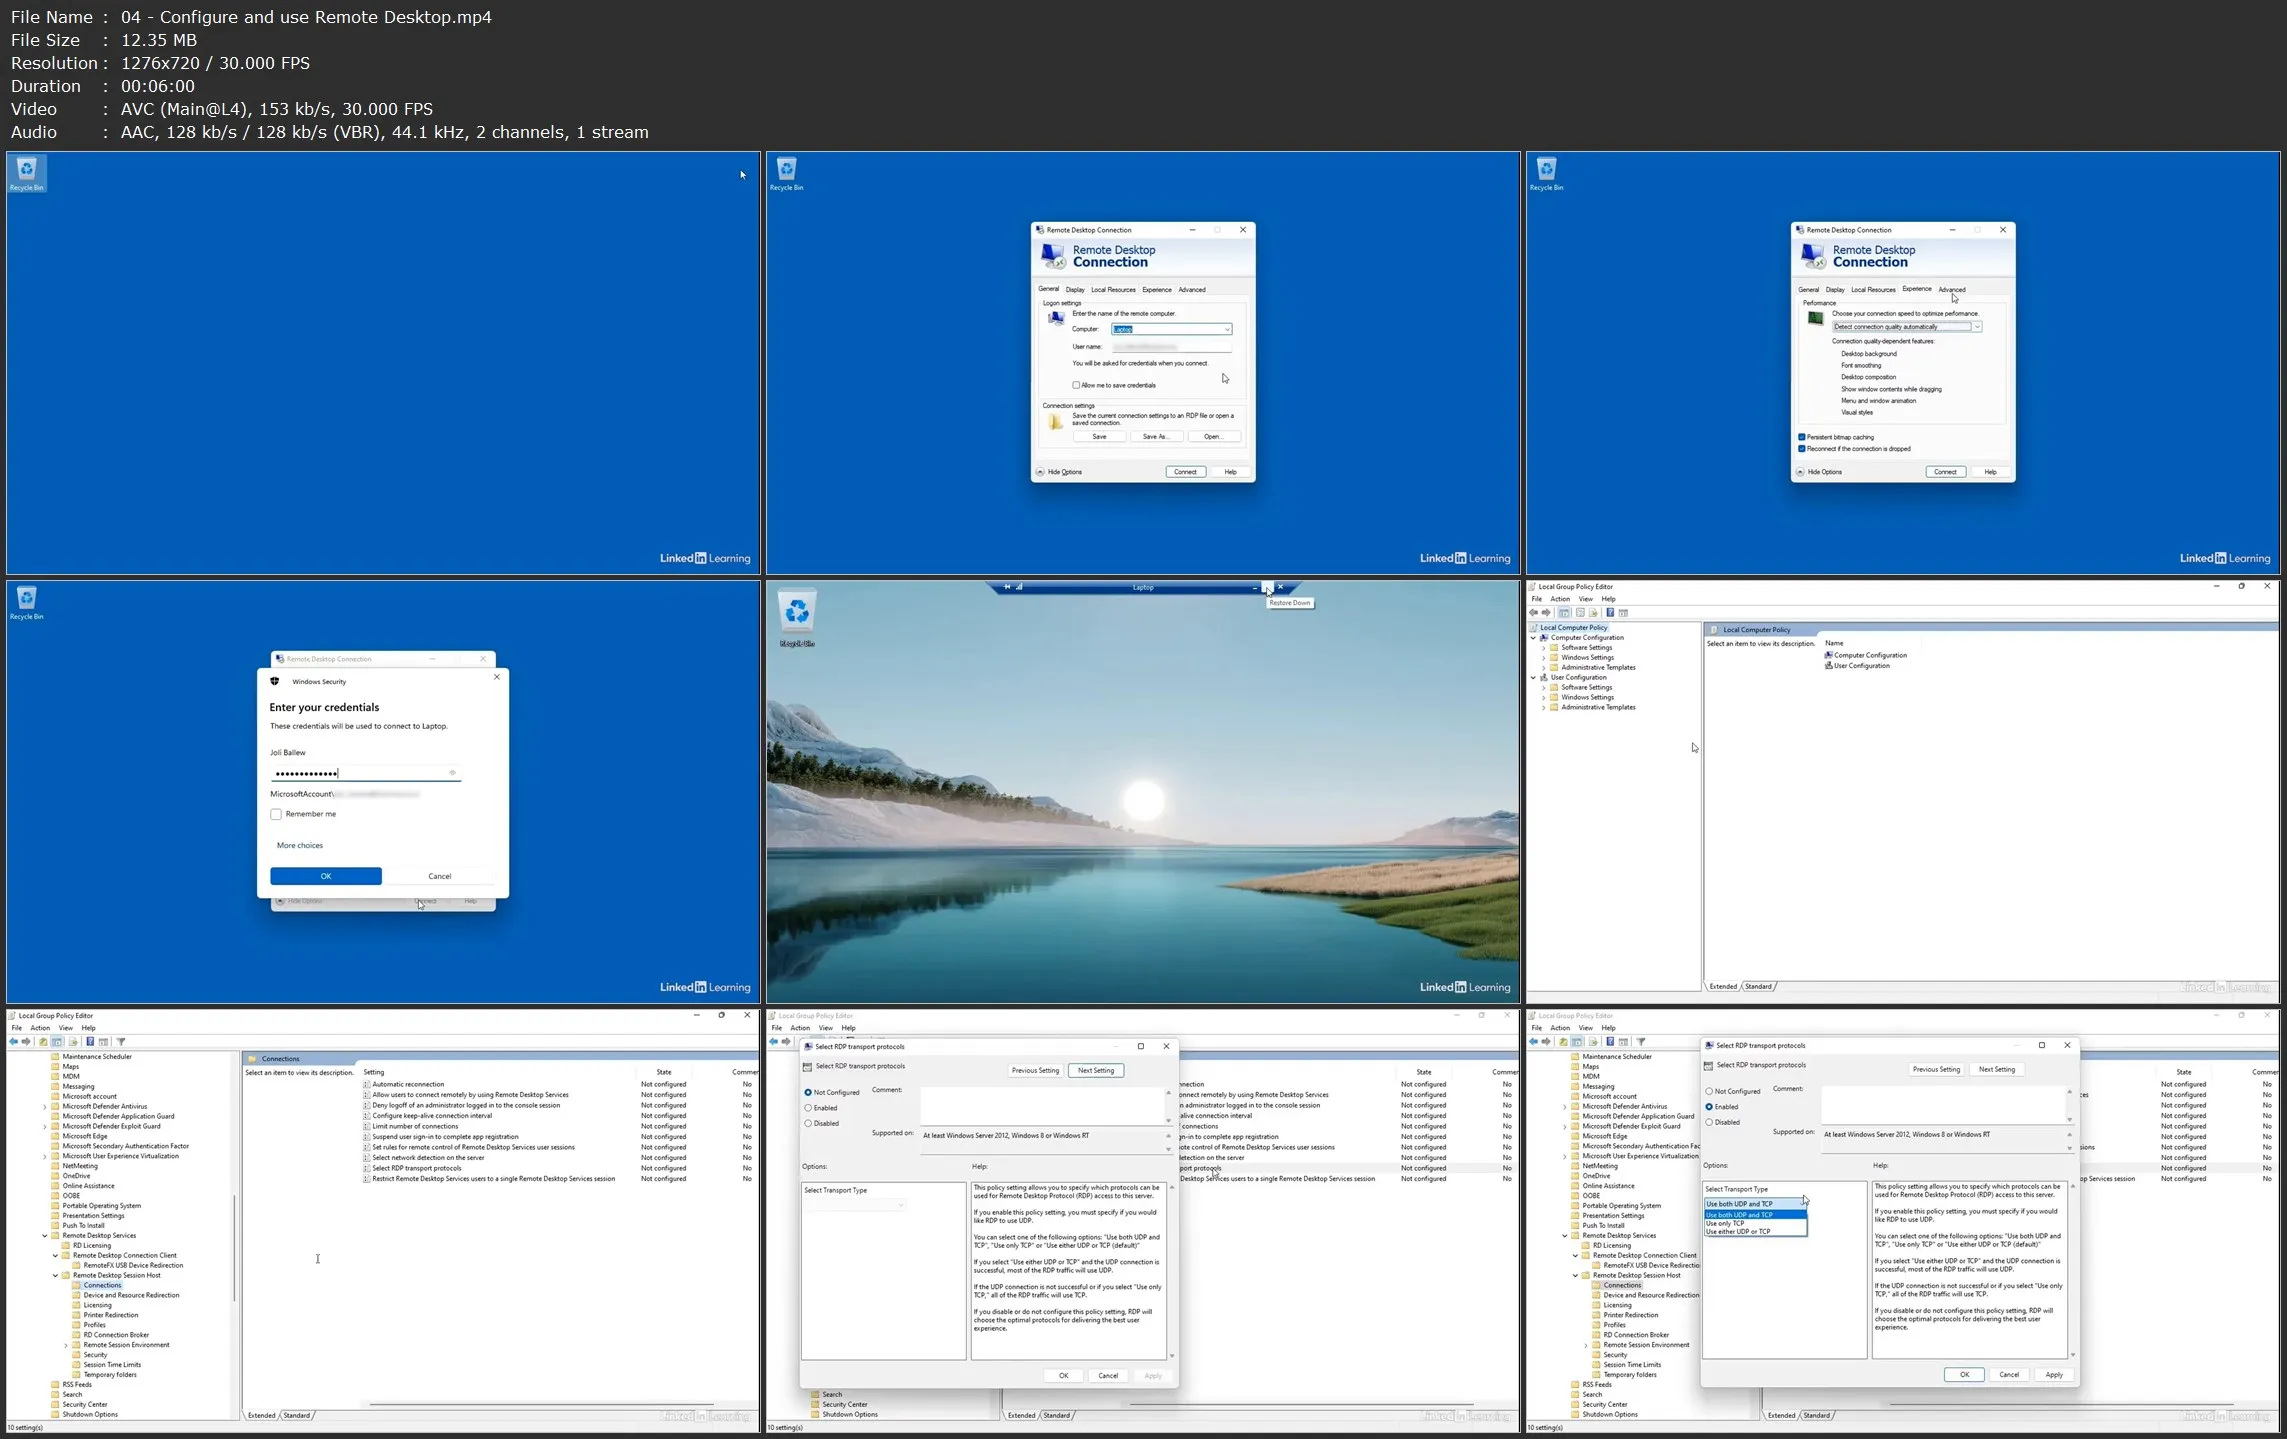This screenshot has height=1439, width=2287.
Task: Select the Automatic reconnection setting row
Action: pos(408,1084)
